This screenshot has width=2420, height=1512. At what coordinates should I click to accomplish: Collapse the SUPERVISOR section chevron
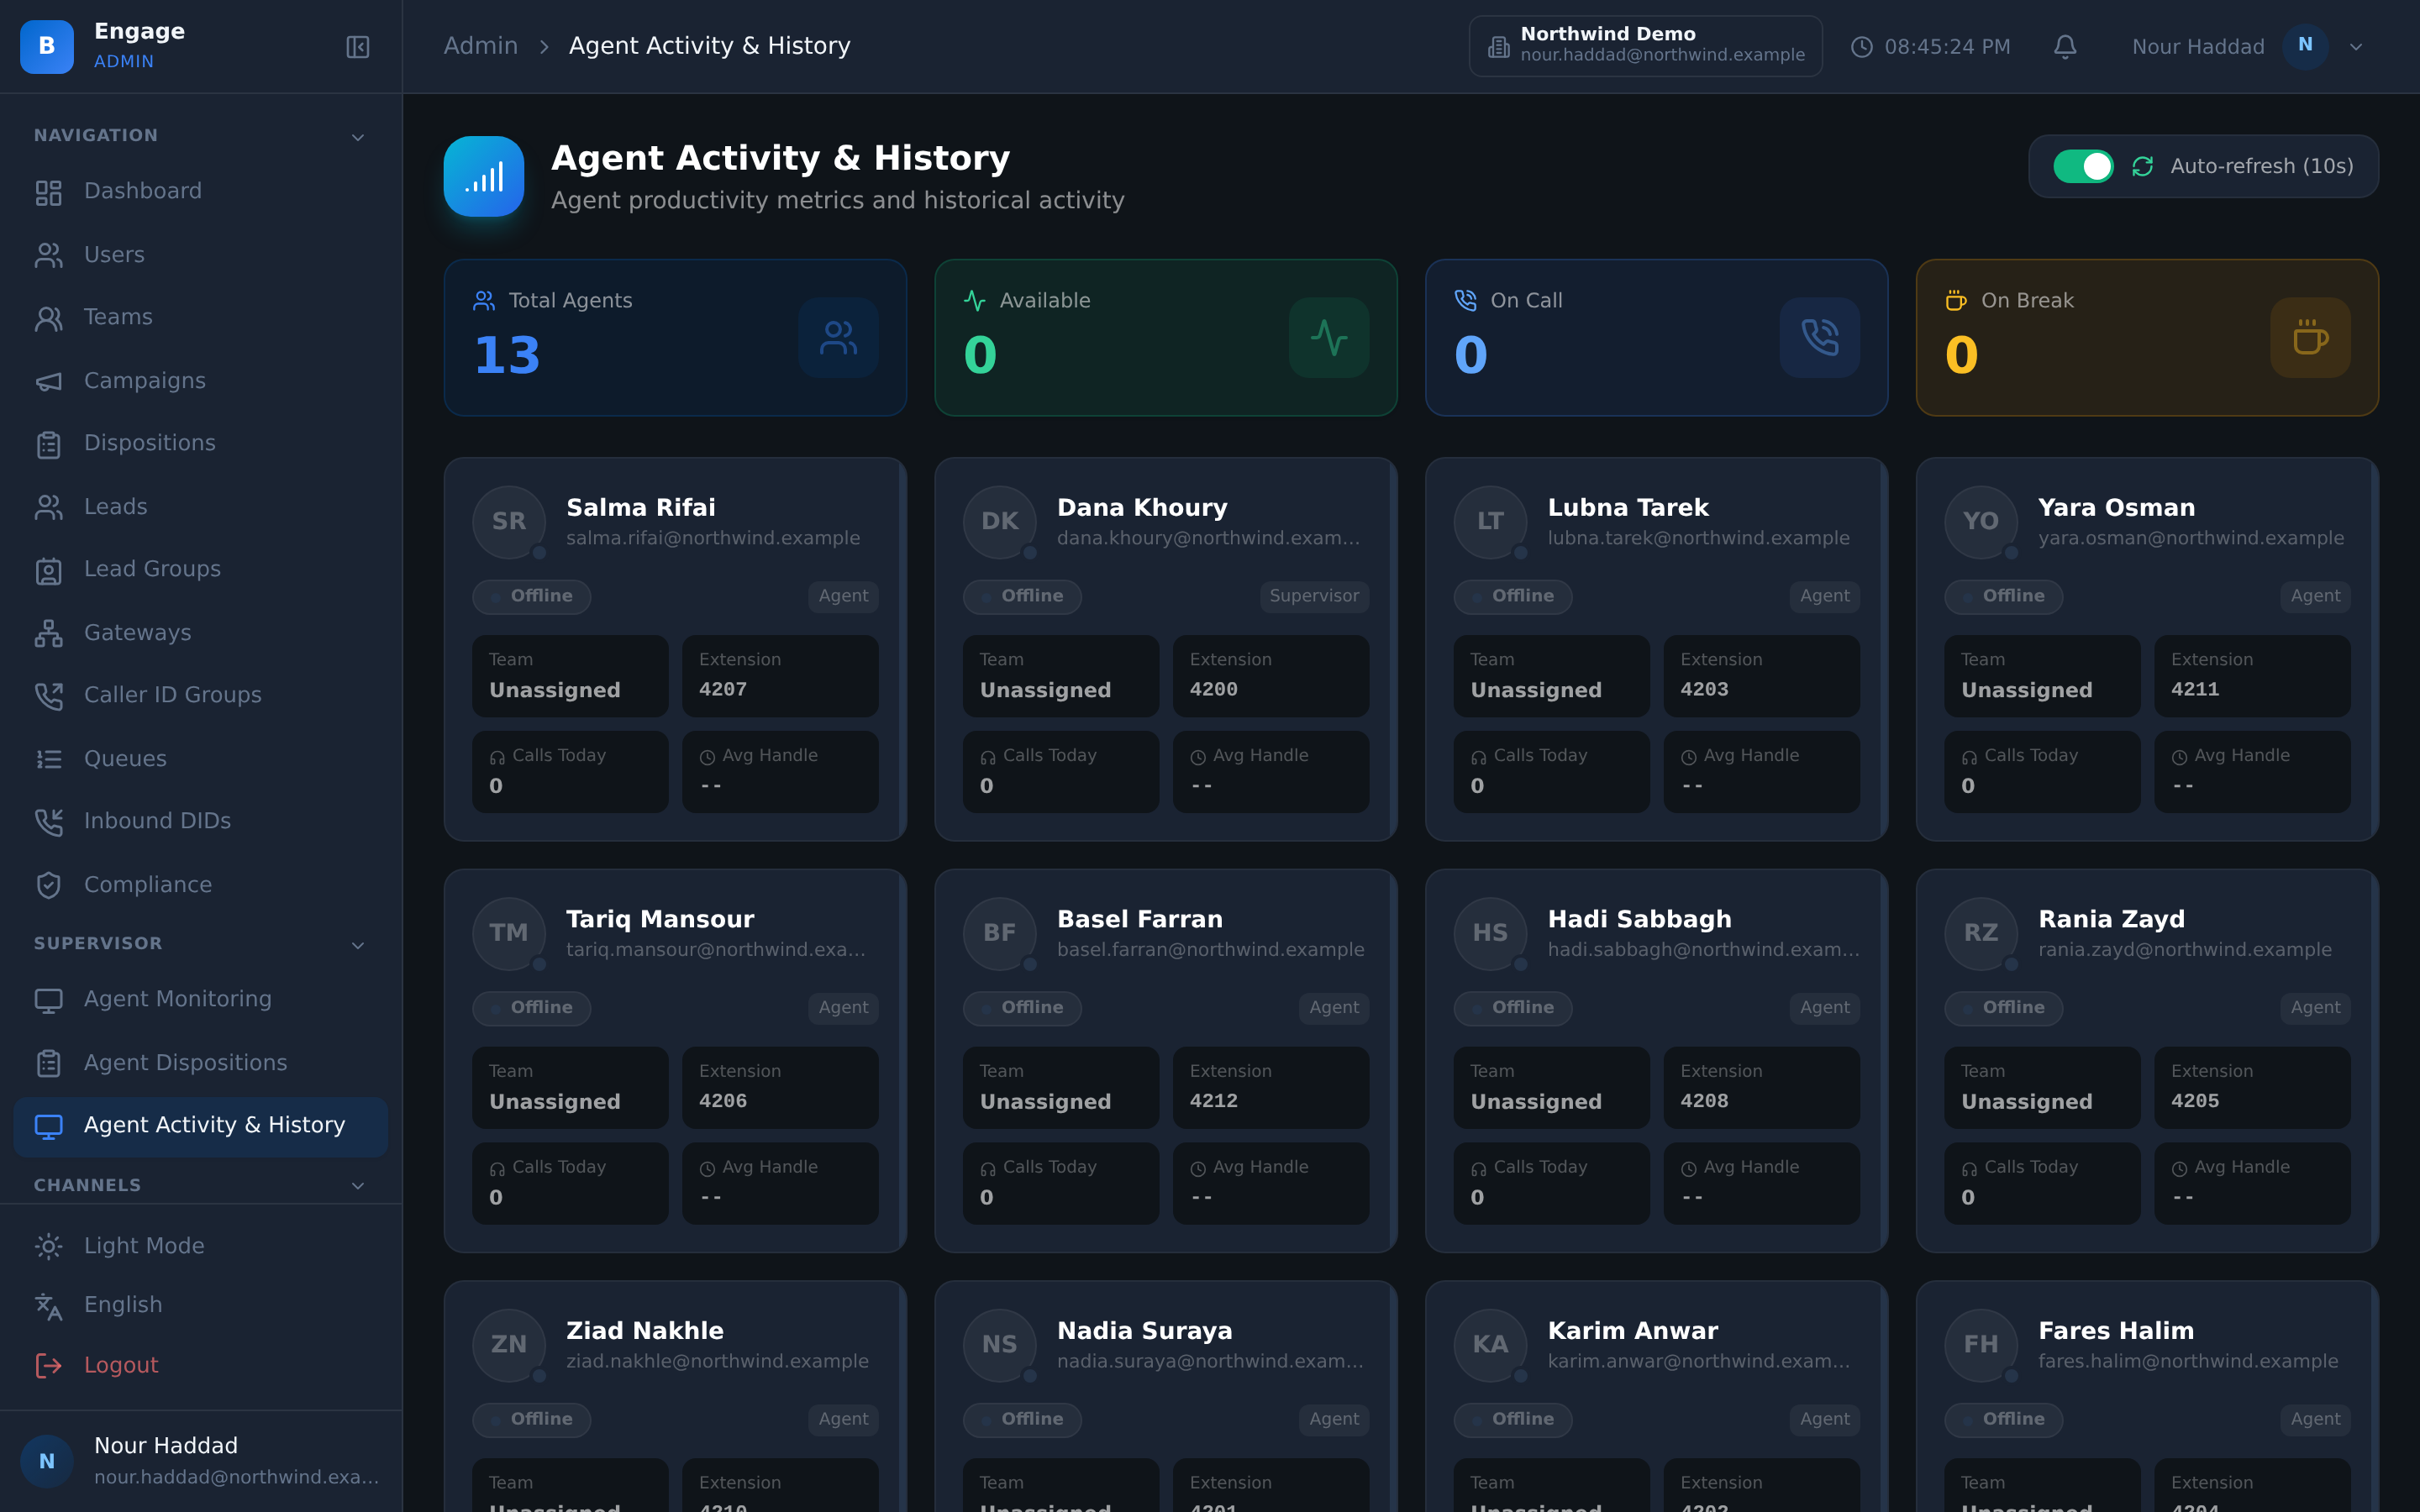tap(358, 945)
